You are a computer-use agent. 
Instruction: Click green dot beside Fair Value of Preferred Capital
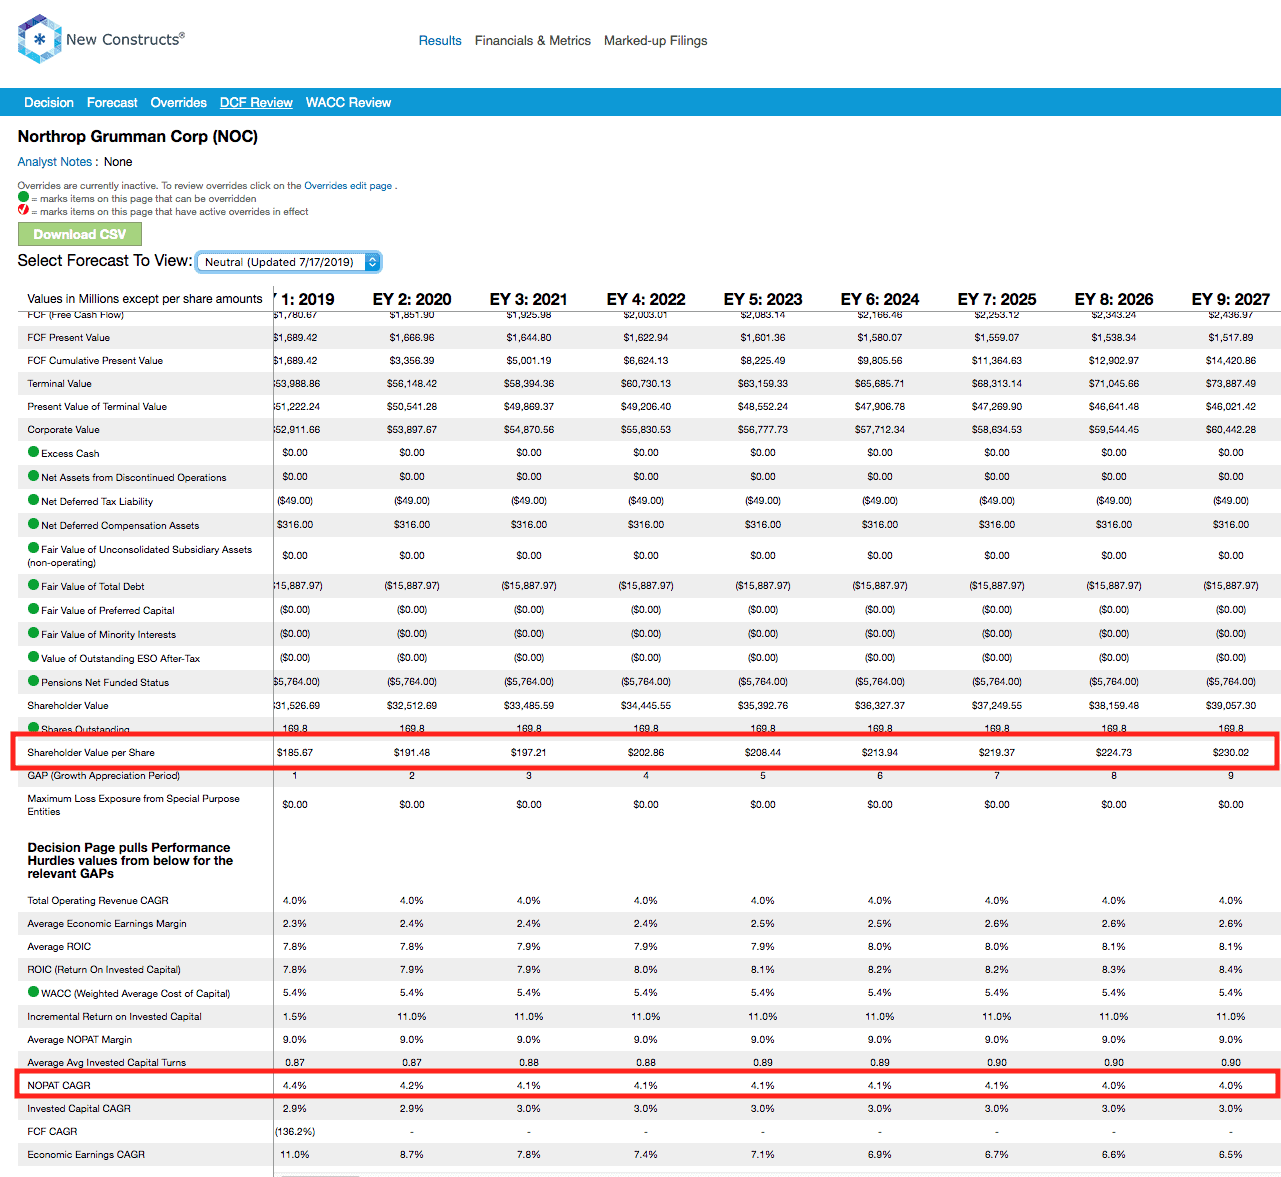click(34, 609)
